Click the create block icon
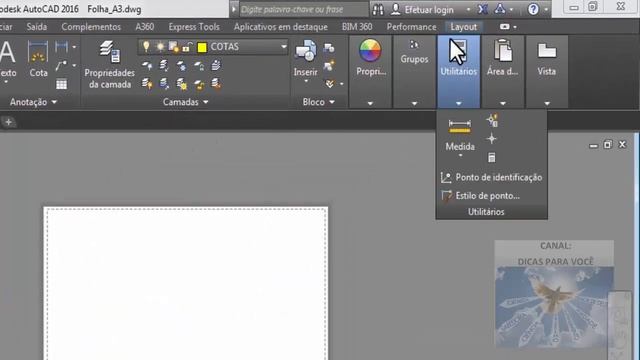 (x=329, y=48)
